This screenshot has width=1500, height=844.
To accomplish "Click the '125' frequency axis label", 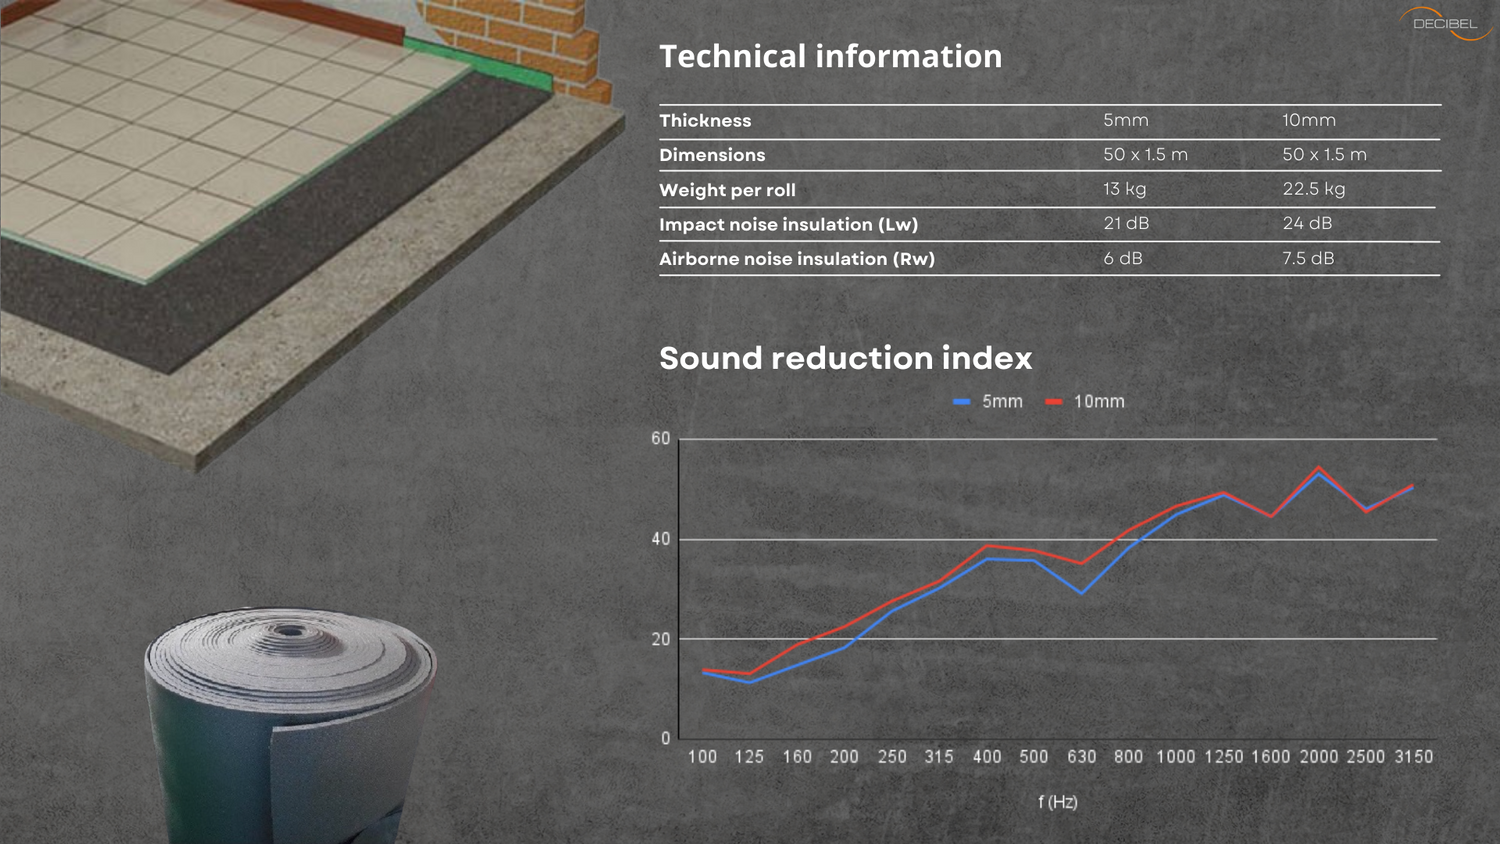I will pos(749,757).
